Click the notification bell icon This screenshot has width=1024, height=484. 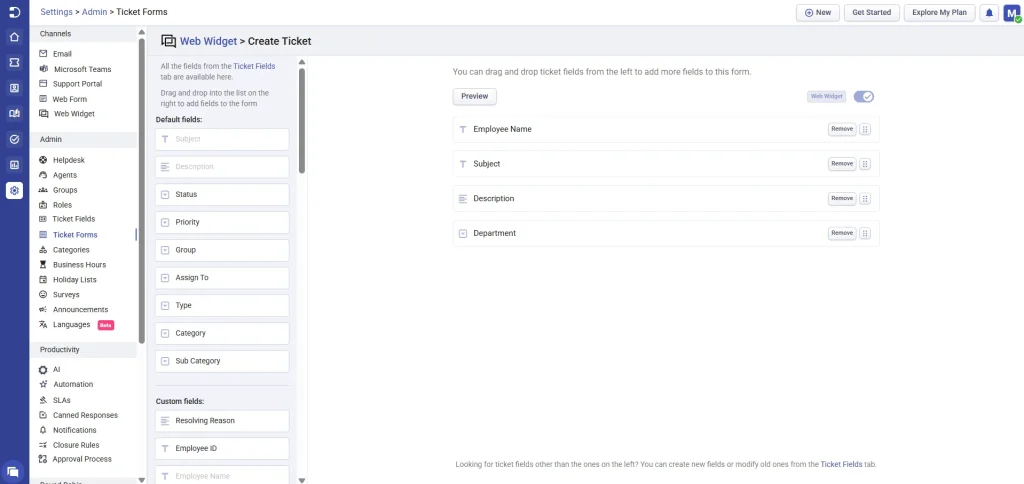click(x=989, y=13)
